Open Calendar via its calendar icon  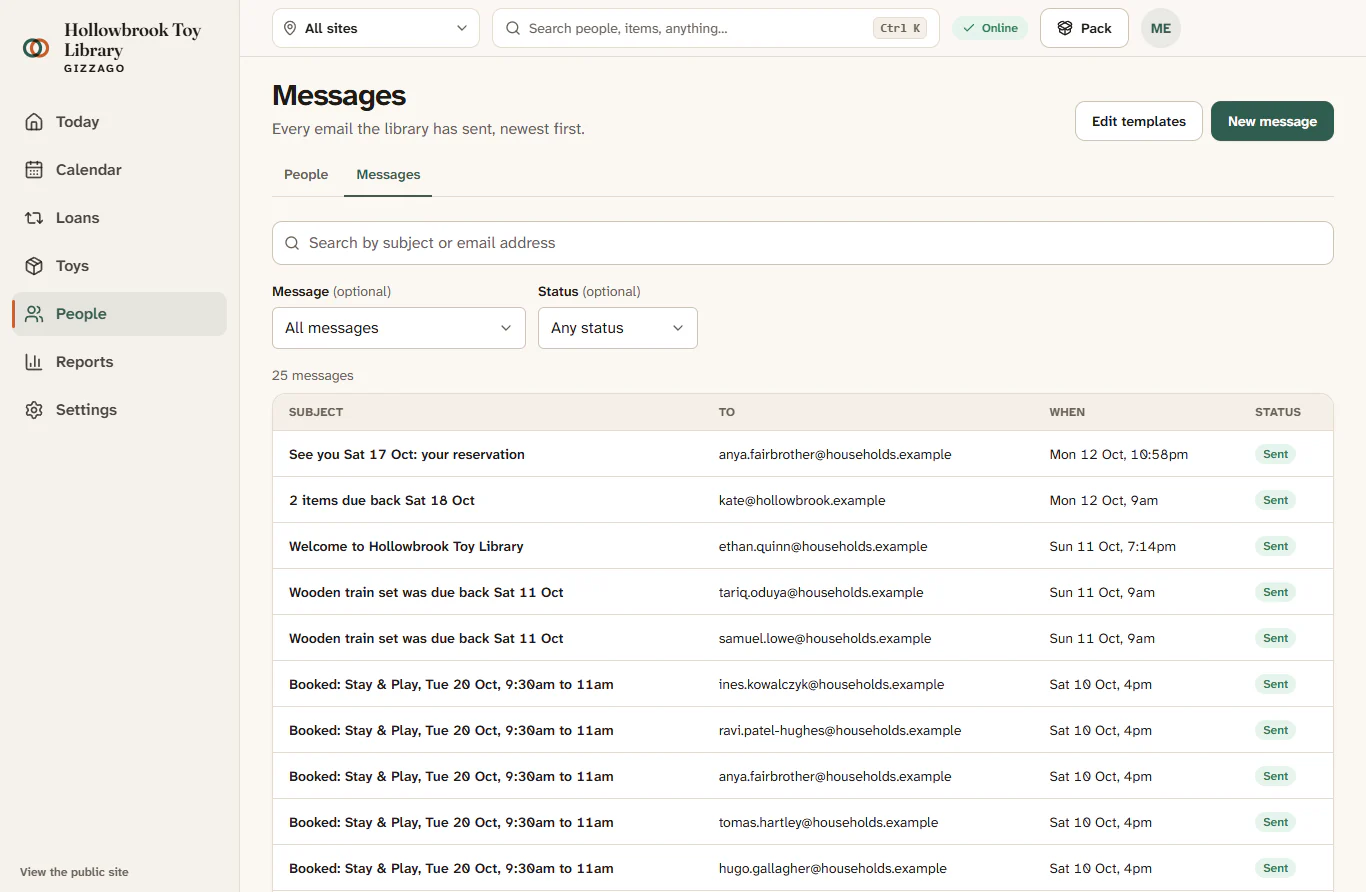[x=34, y=170]
